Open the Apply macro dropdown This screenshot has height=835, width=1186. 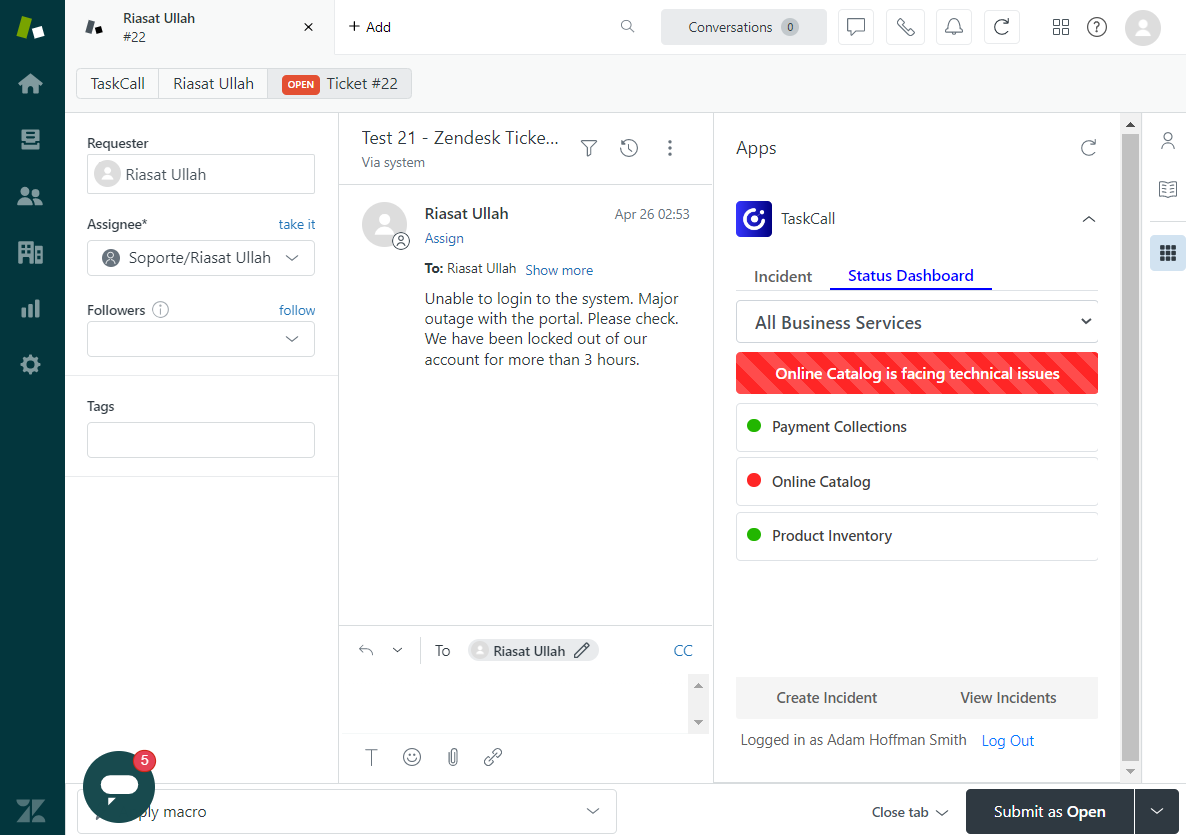coord(347,812)
